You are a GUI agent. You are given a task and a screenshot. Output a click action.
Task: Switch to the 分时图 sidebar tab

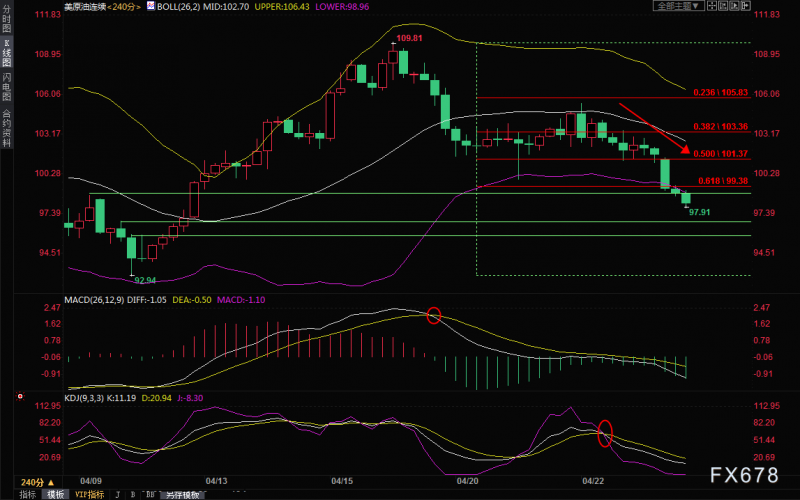coord(7,20)
